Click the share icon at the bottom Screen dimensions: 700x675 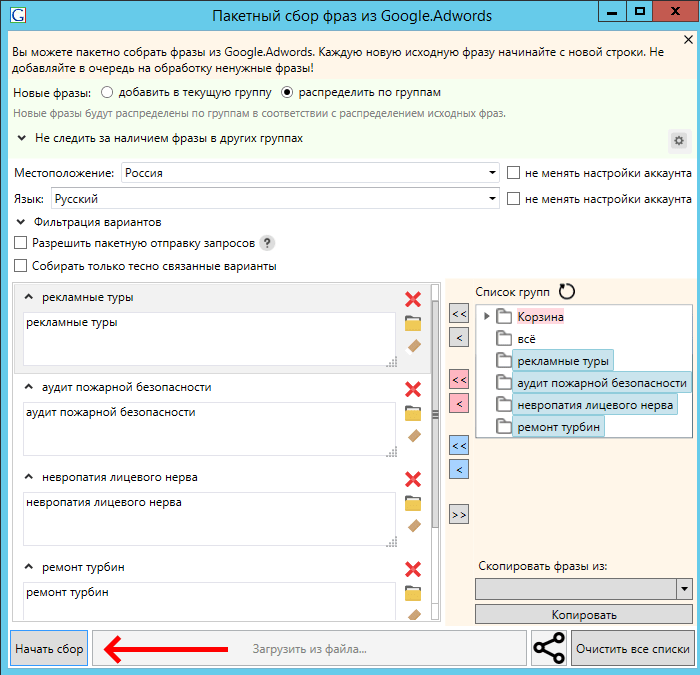549,648
